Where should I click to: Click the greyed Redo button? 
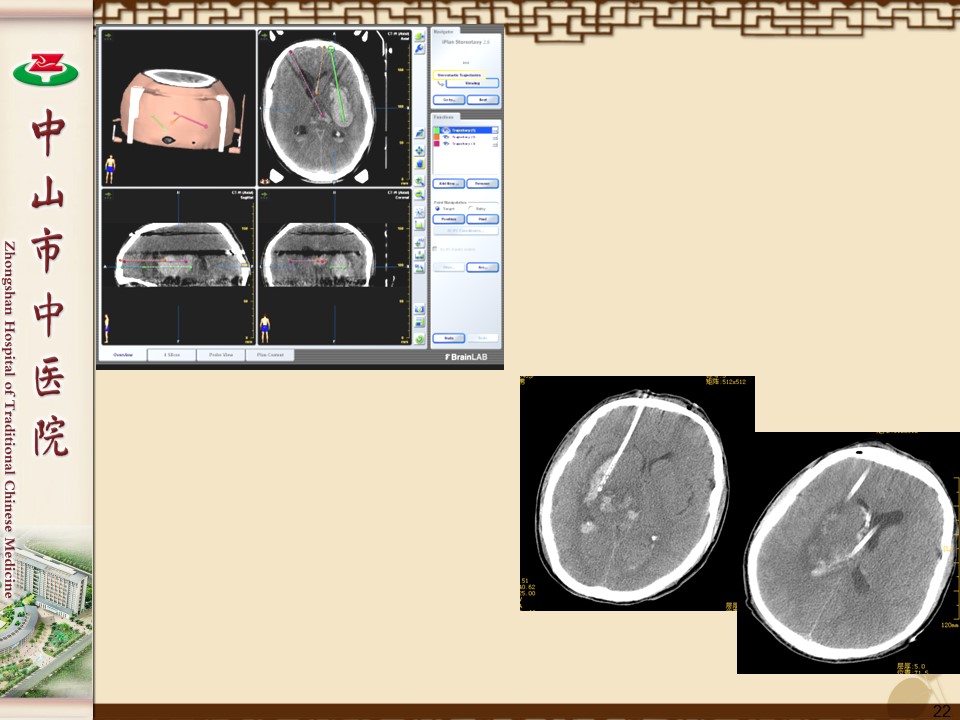[482, 338]
